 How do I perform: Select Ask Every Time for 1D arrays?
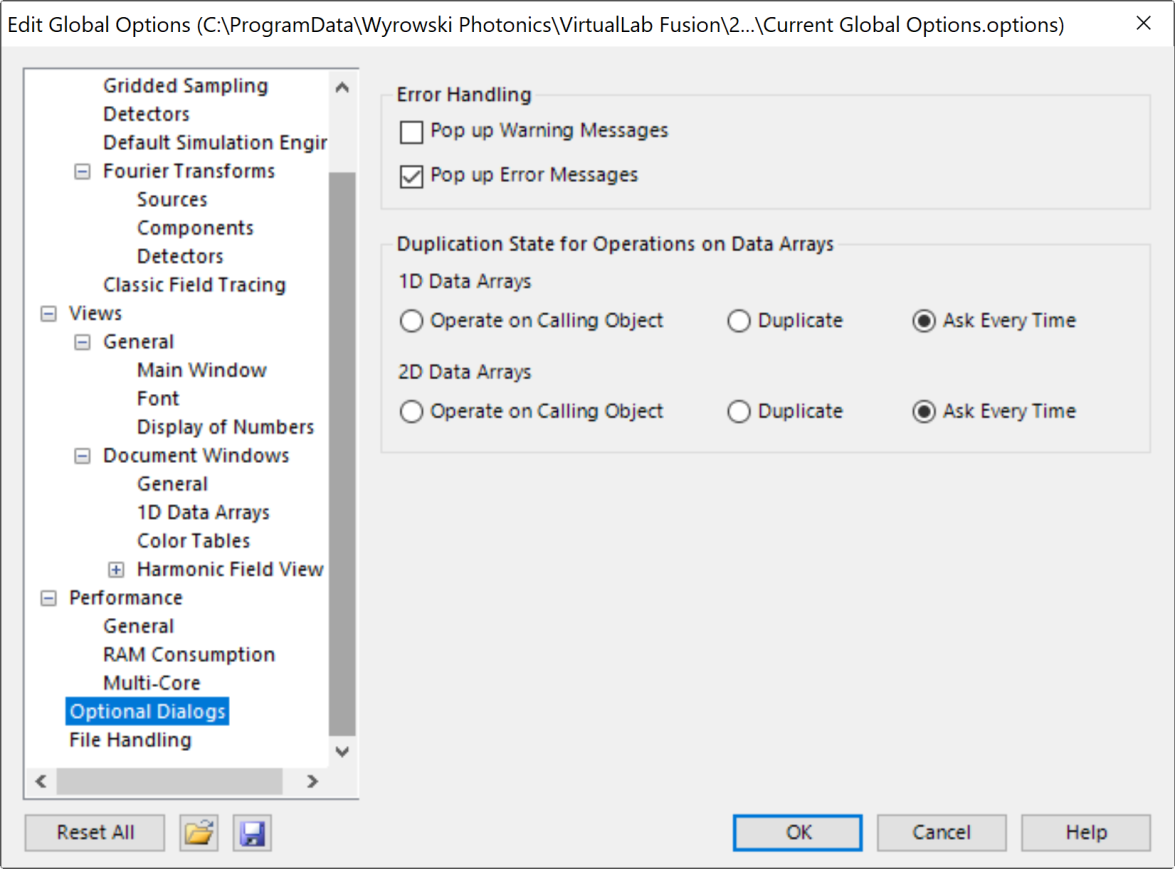pos(924,321)
